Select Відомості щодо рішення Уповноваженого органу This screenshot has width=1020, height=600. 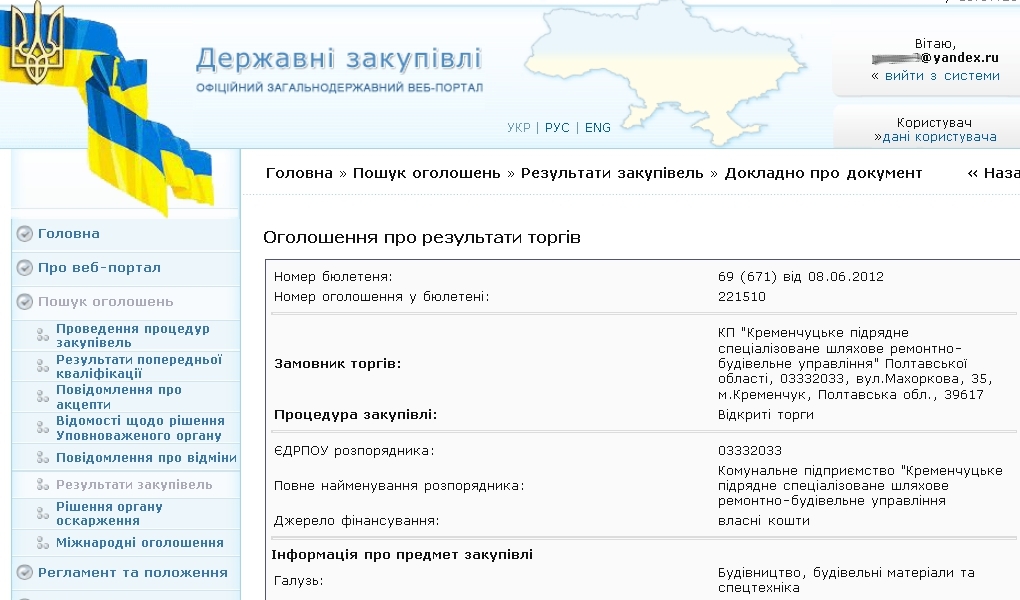(x=139, y=428)
